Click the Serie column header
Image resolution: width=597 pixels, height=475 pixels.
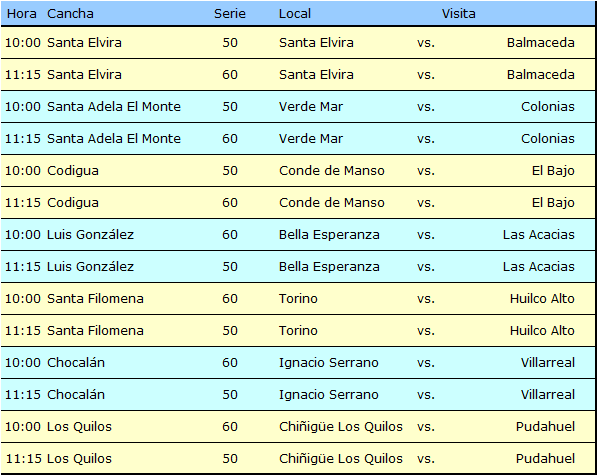click(230, 14)
